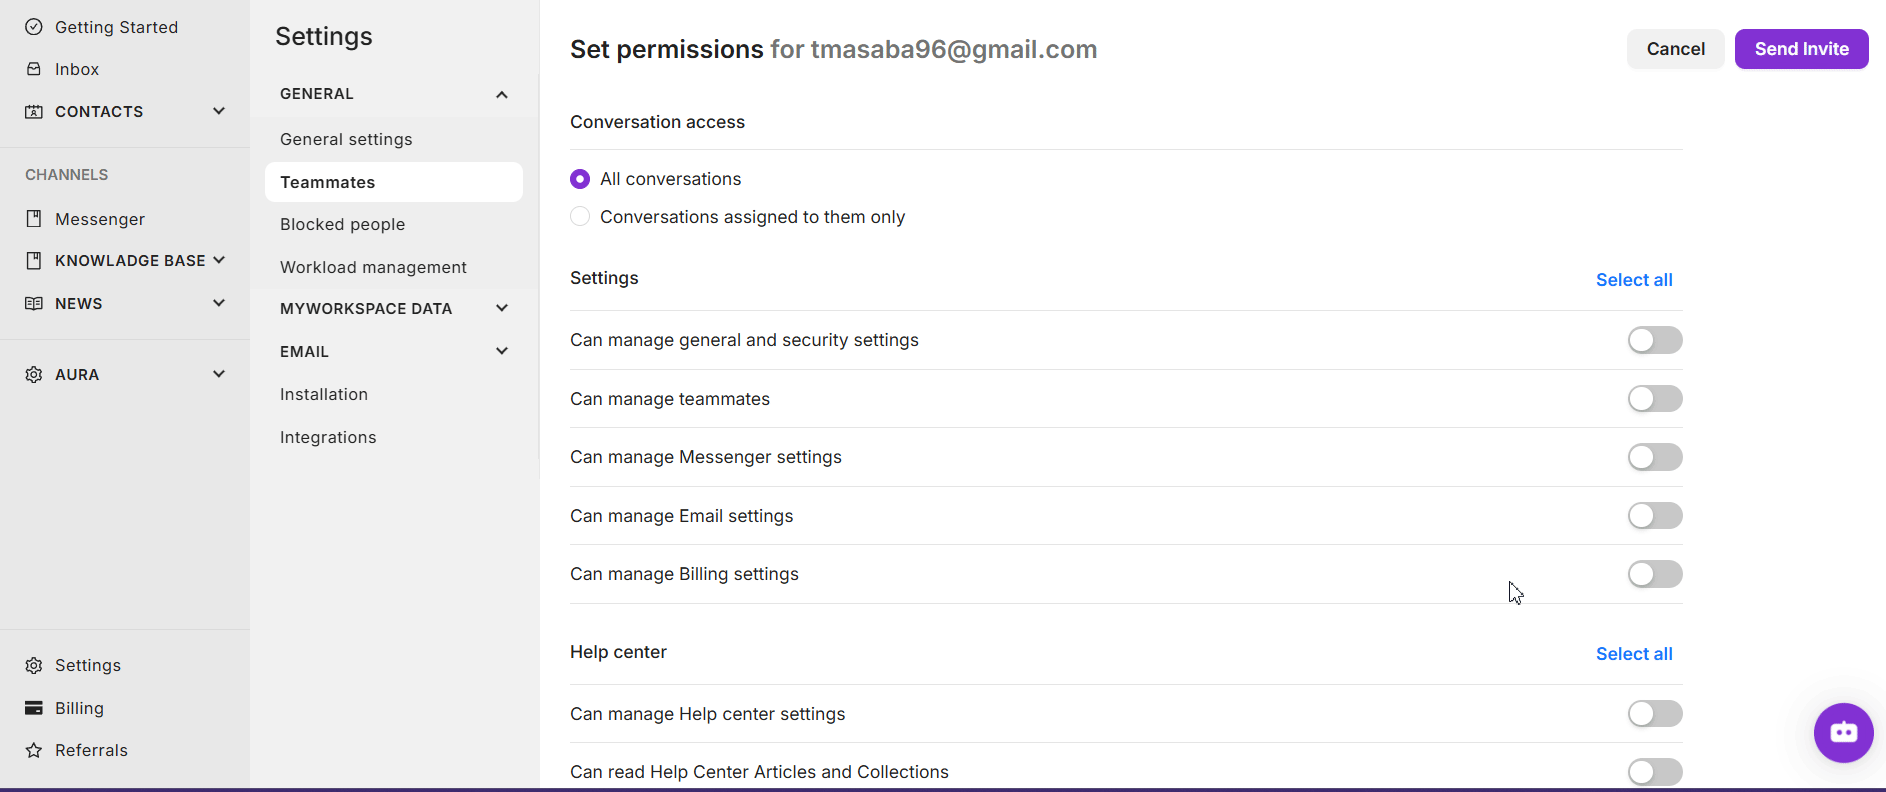
Task: Click the Aura gear icon
Action: click(34, 374)
